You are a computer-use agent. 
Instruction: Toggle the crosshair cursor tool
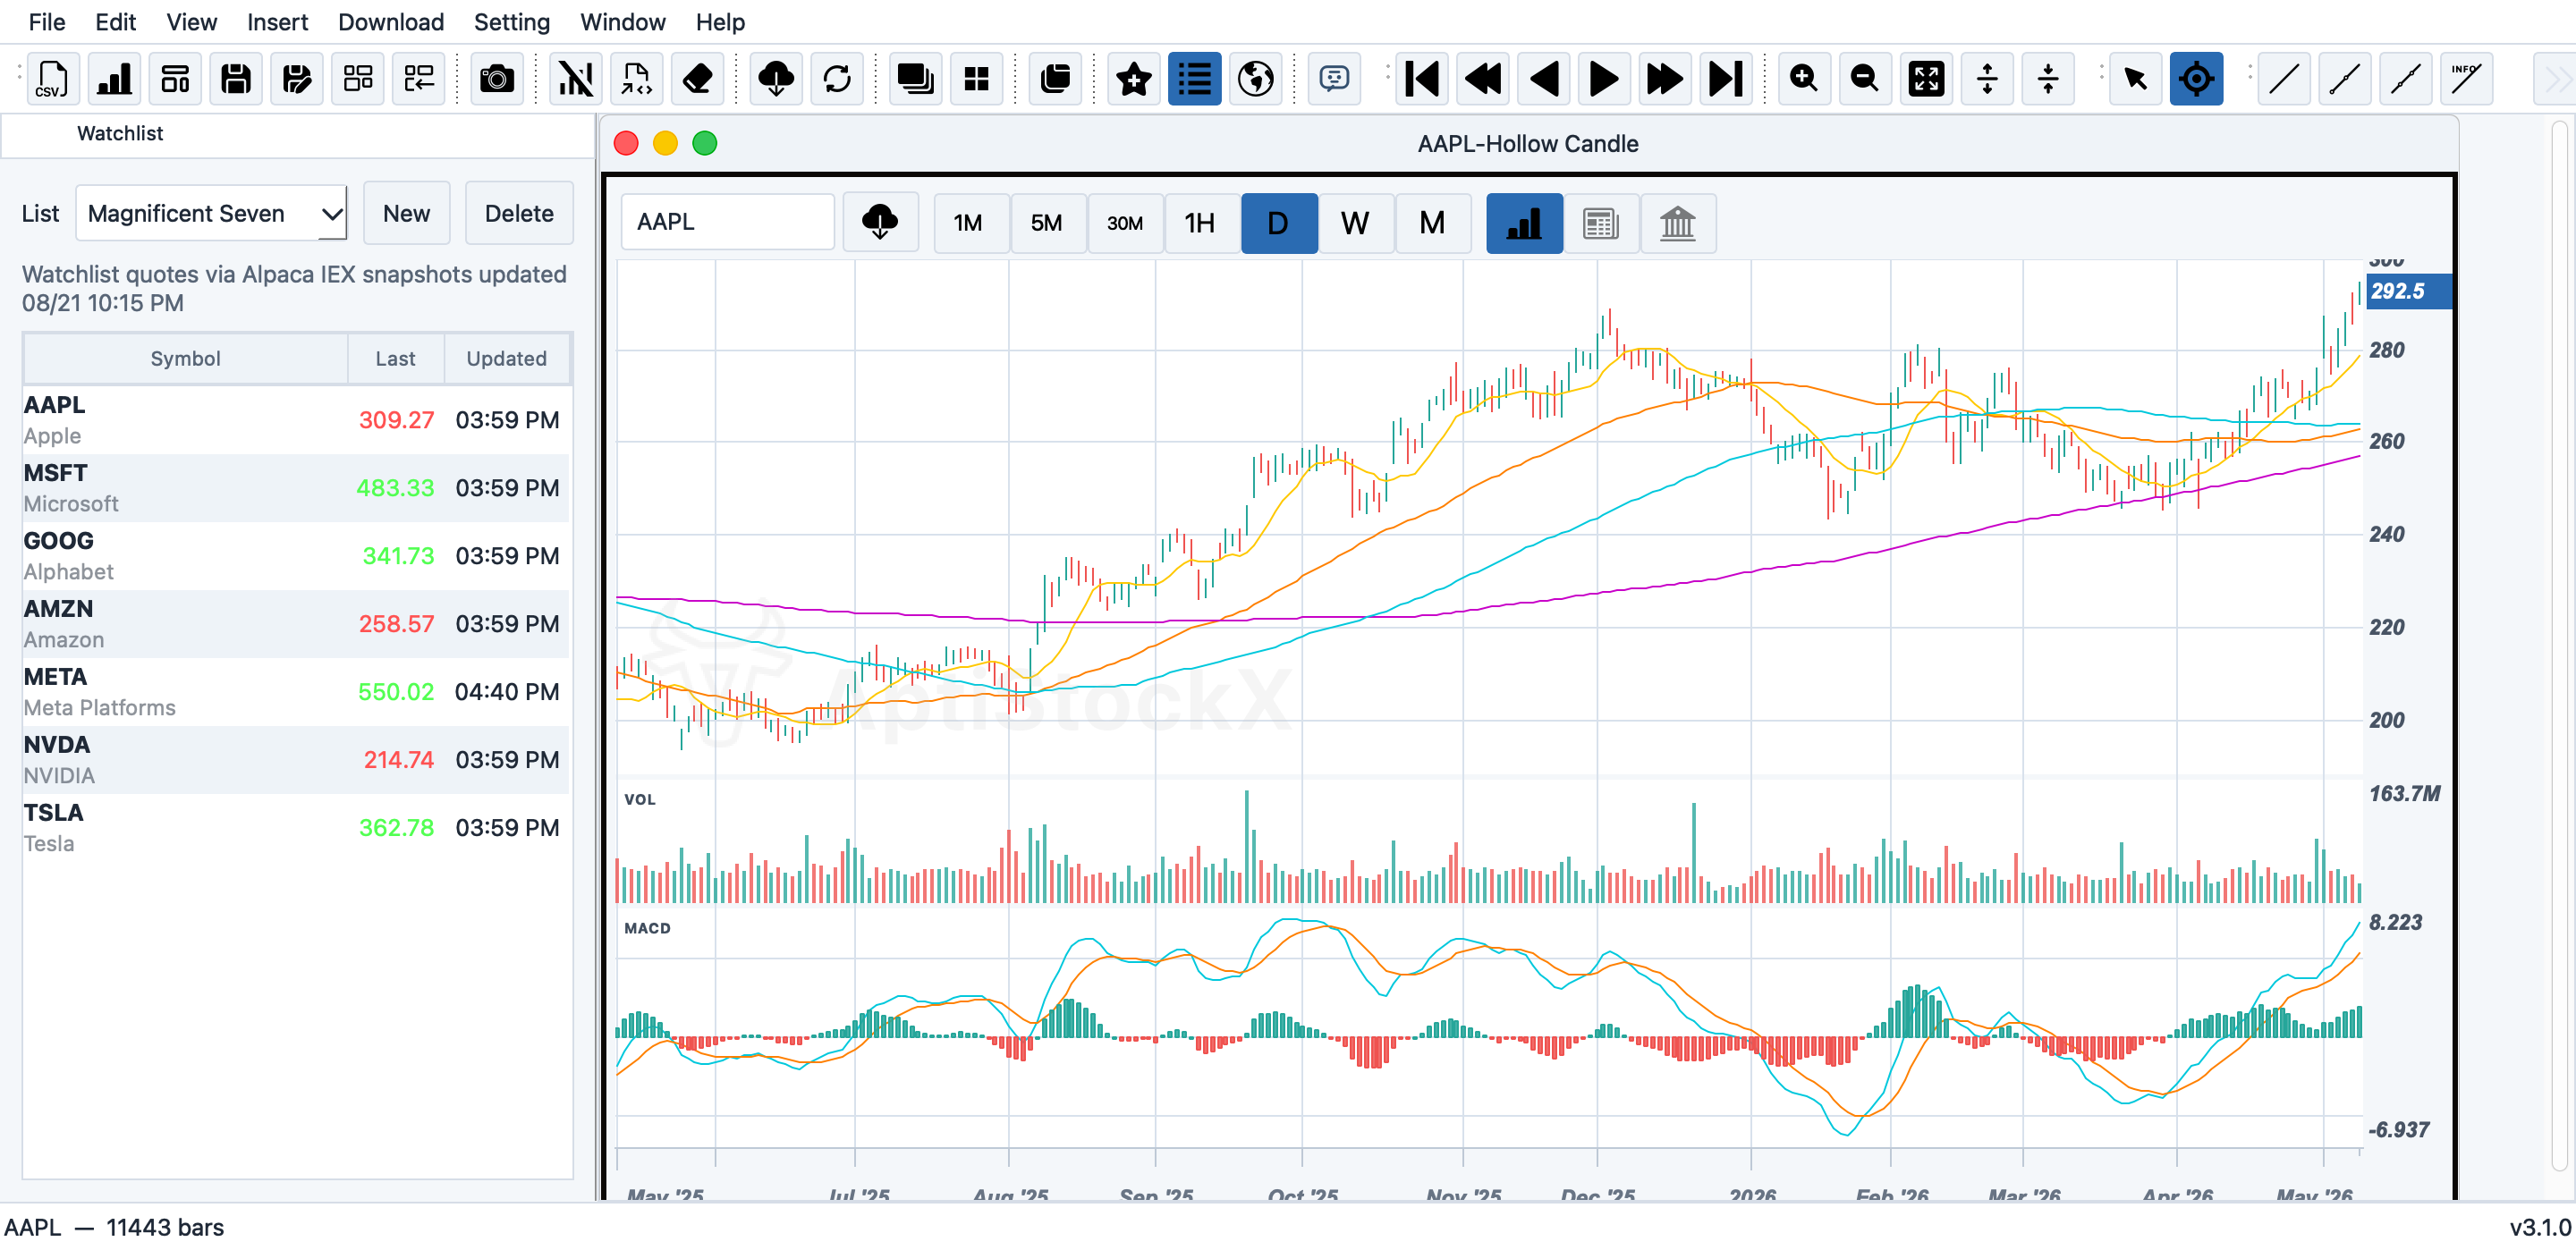click(x=2197, y=79)
